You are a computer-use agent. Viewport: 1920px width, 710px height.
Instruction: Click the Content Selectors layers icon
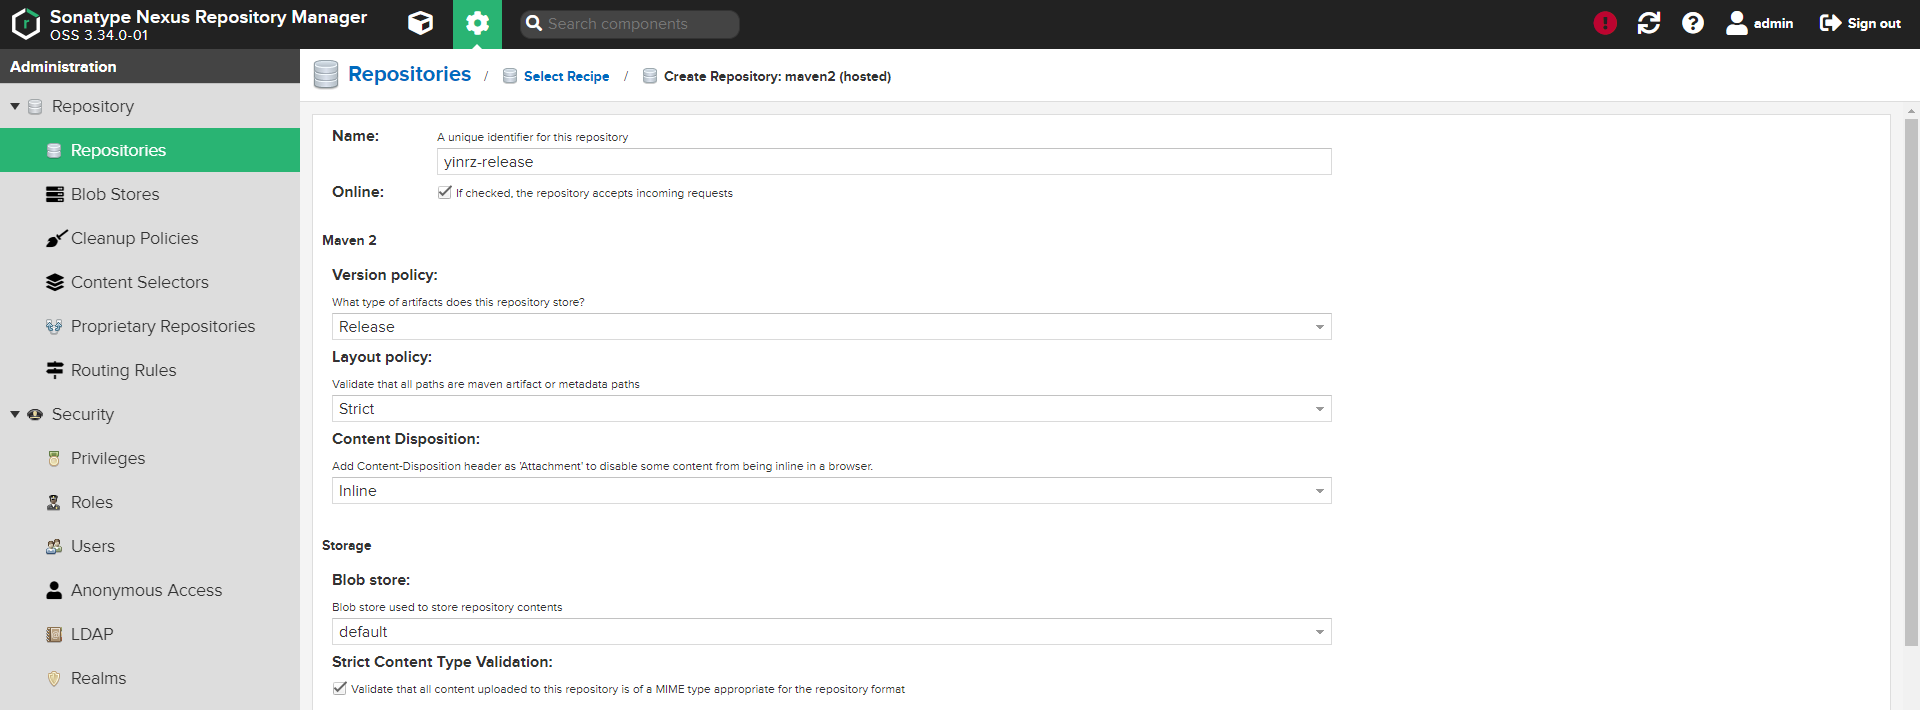pos(55,282)
